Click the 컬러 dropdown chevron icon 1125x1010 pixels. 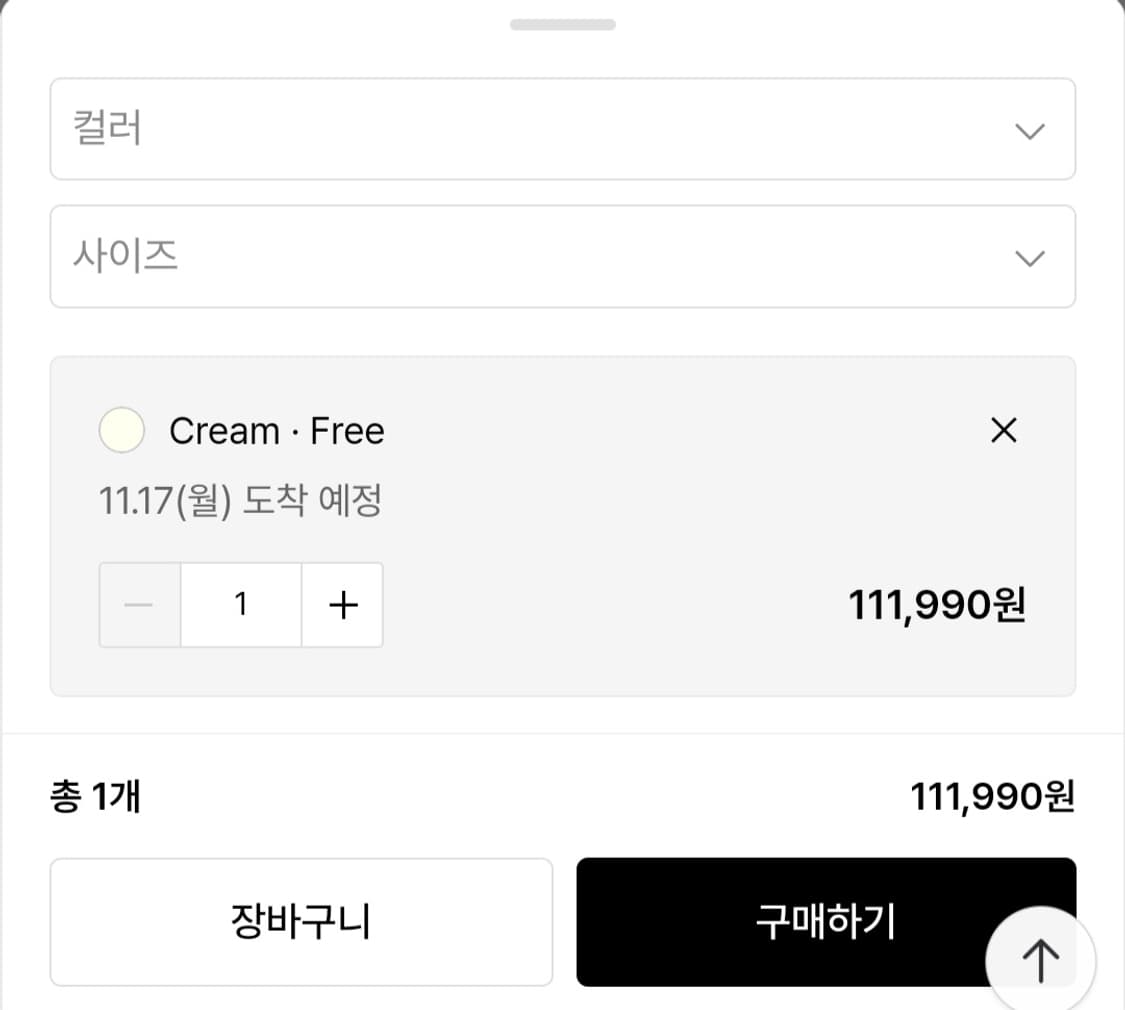point(1030,130)
